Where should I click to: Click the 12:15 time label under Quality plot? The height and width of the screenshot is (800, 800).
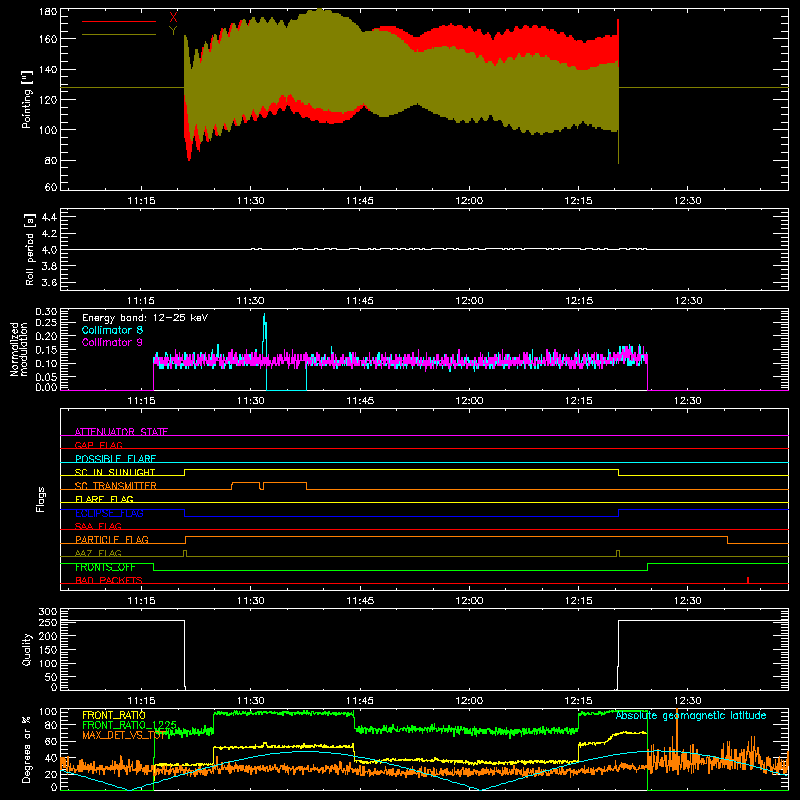coord(579,701)
